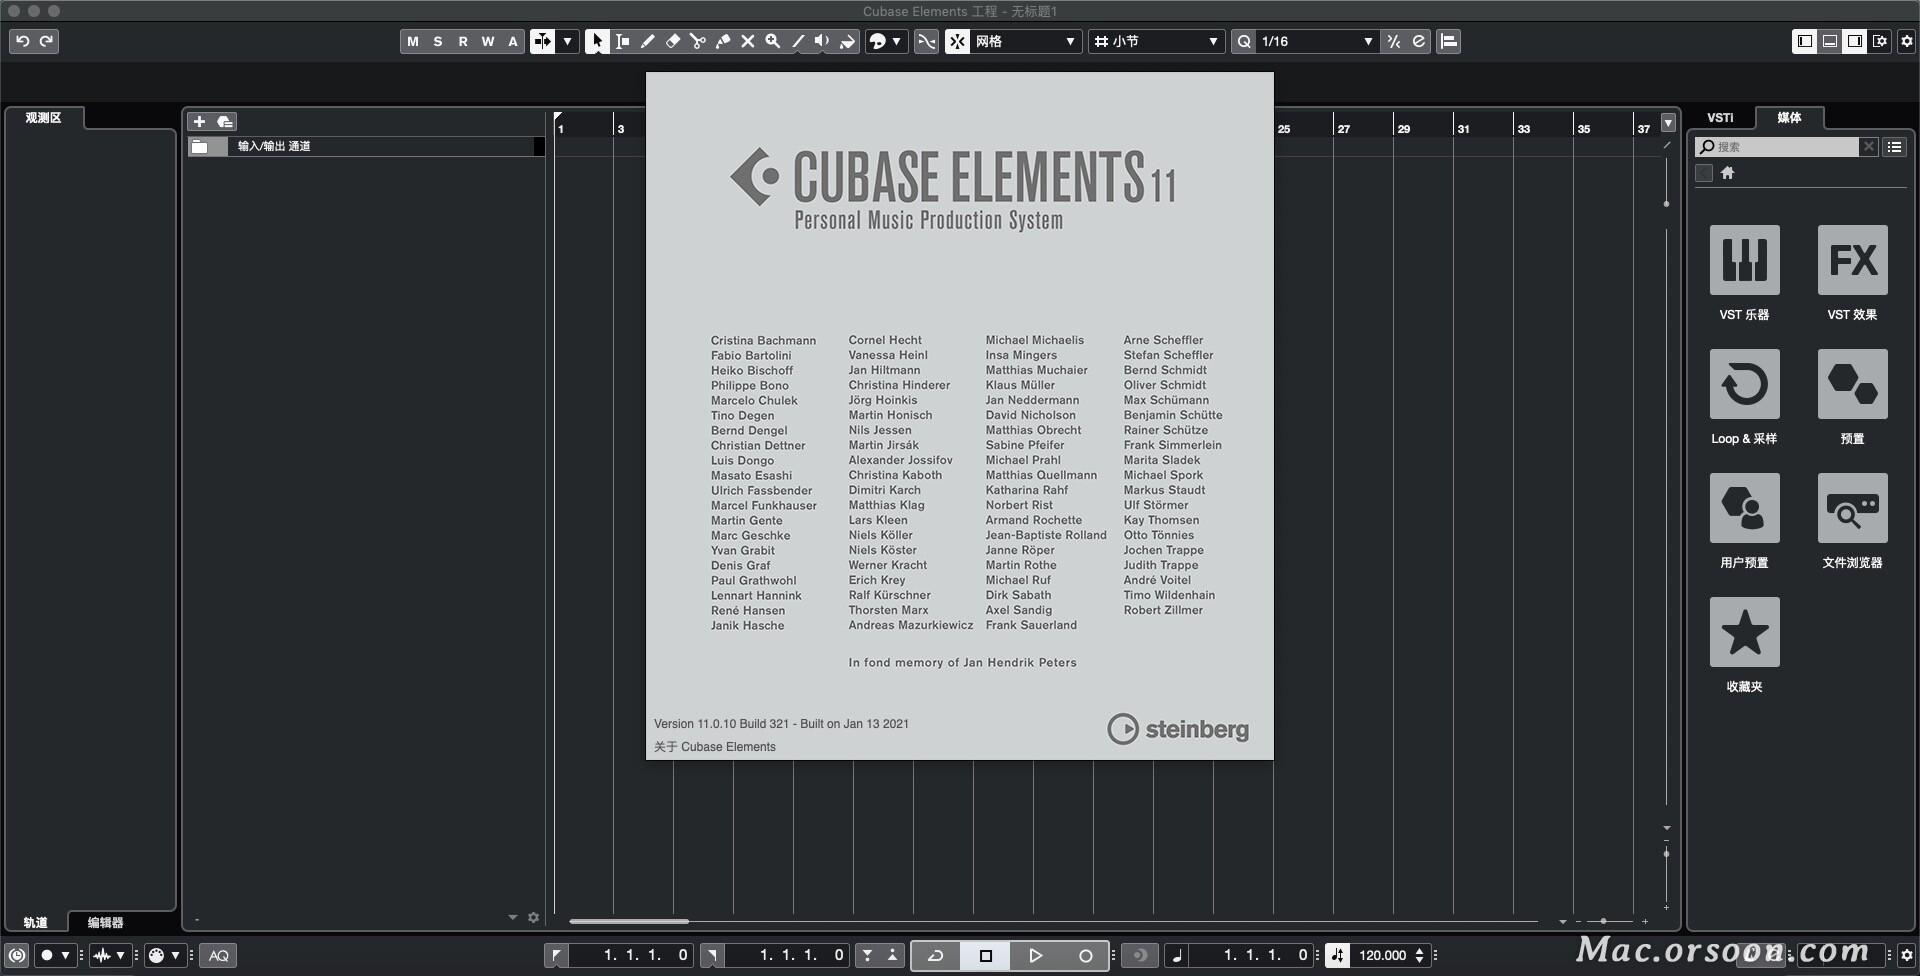
Task: Toggle the A button in toolbar
Action: click(512, 41)
